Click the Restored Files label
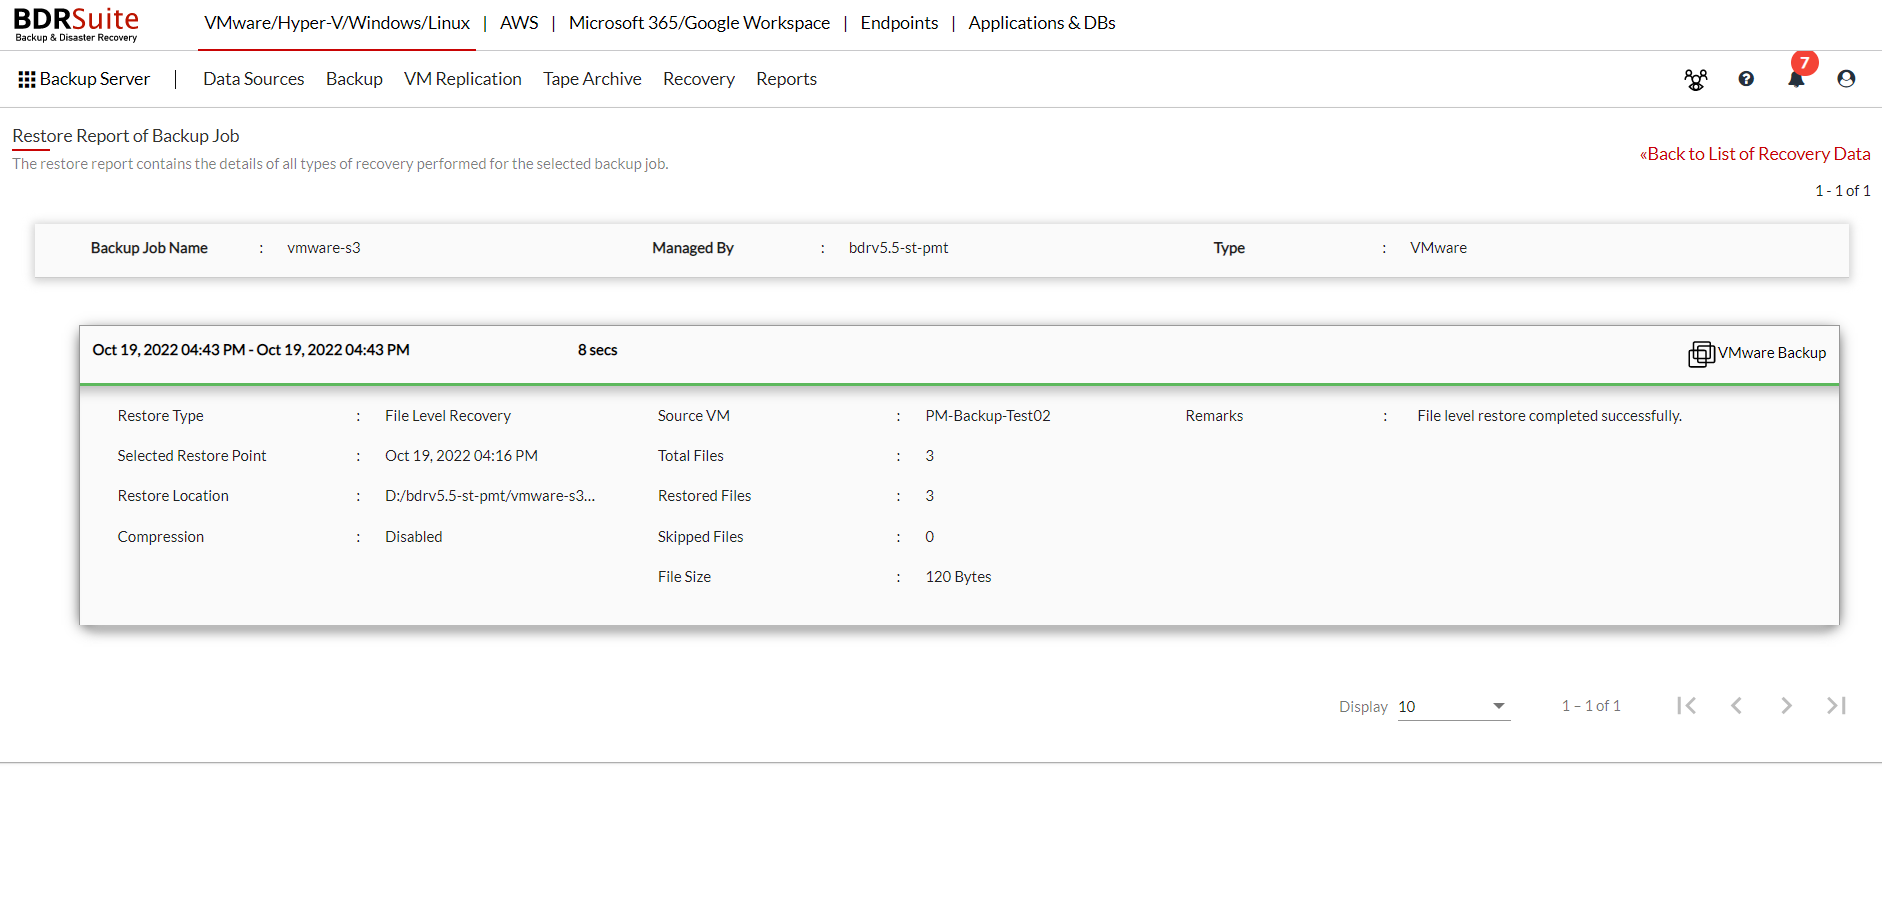This screenshot has width=1882, height=907. 704,496
